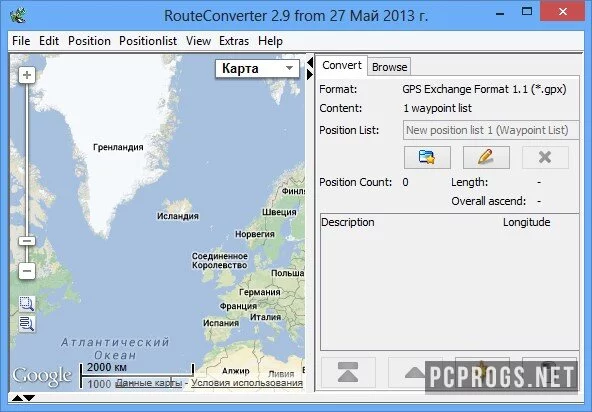Image resolution: width=592 pixels, height=412 pixels.
Task: Click the add position list button with star
Action: 427,157
